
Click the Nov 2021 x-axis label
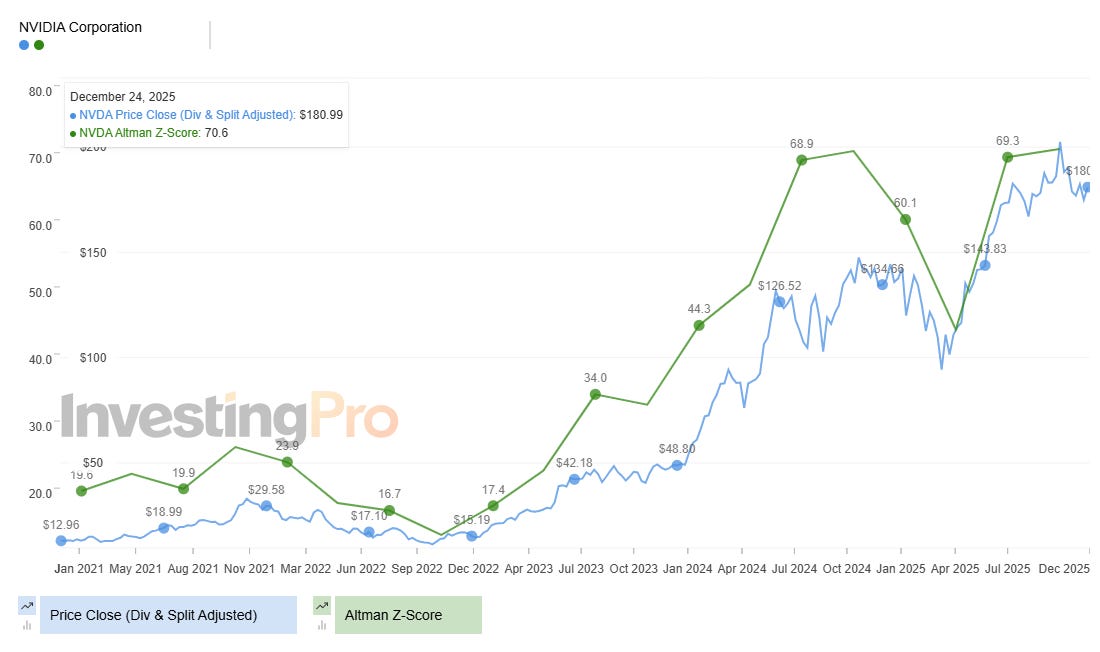[x=249, y=568]
